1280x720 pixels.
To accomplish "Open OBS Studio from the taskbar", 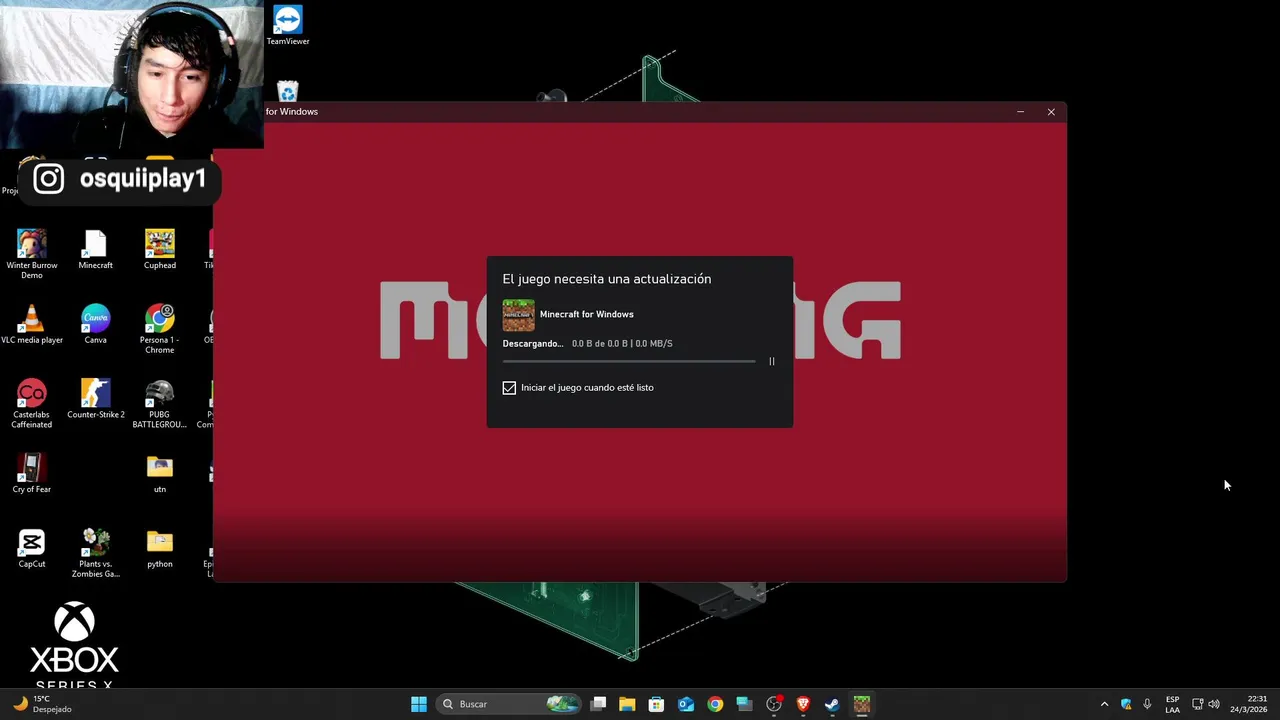I will click(774, 704).
